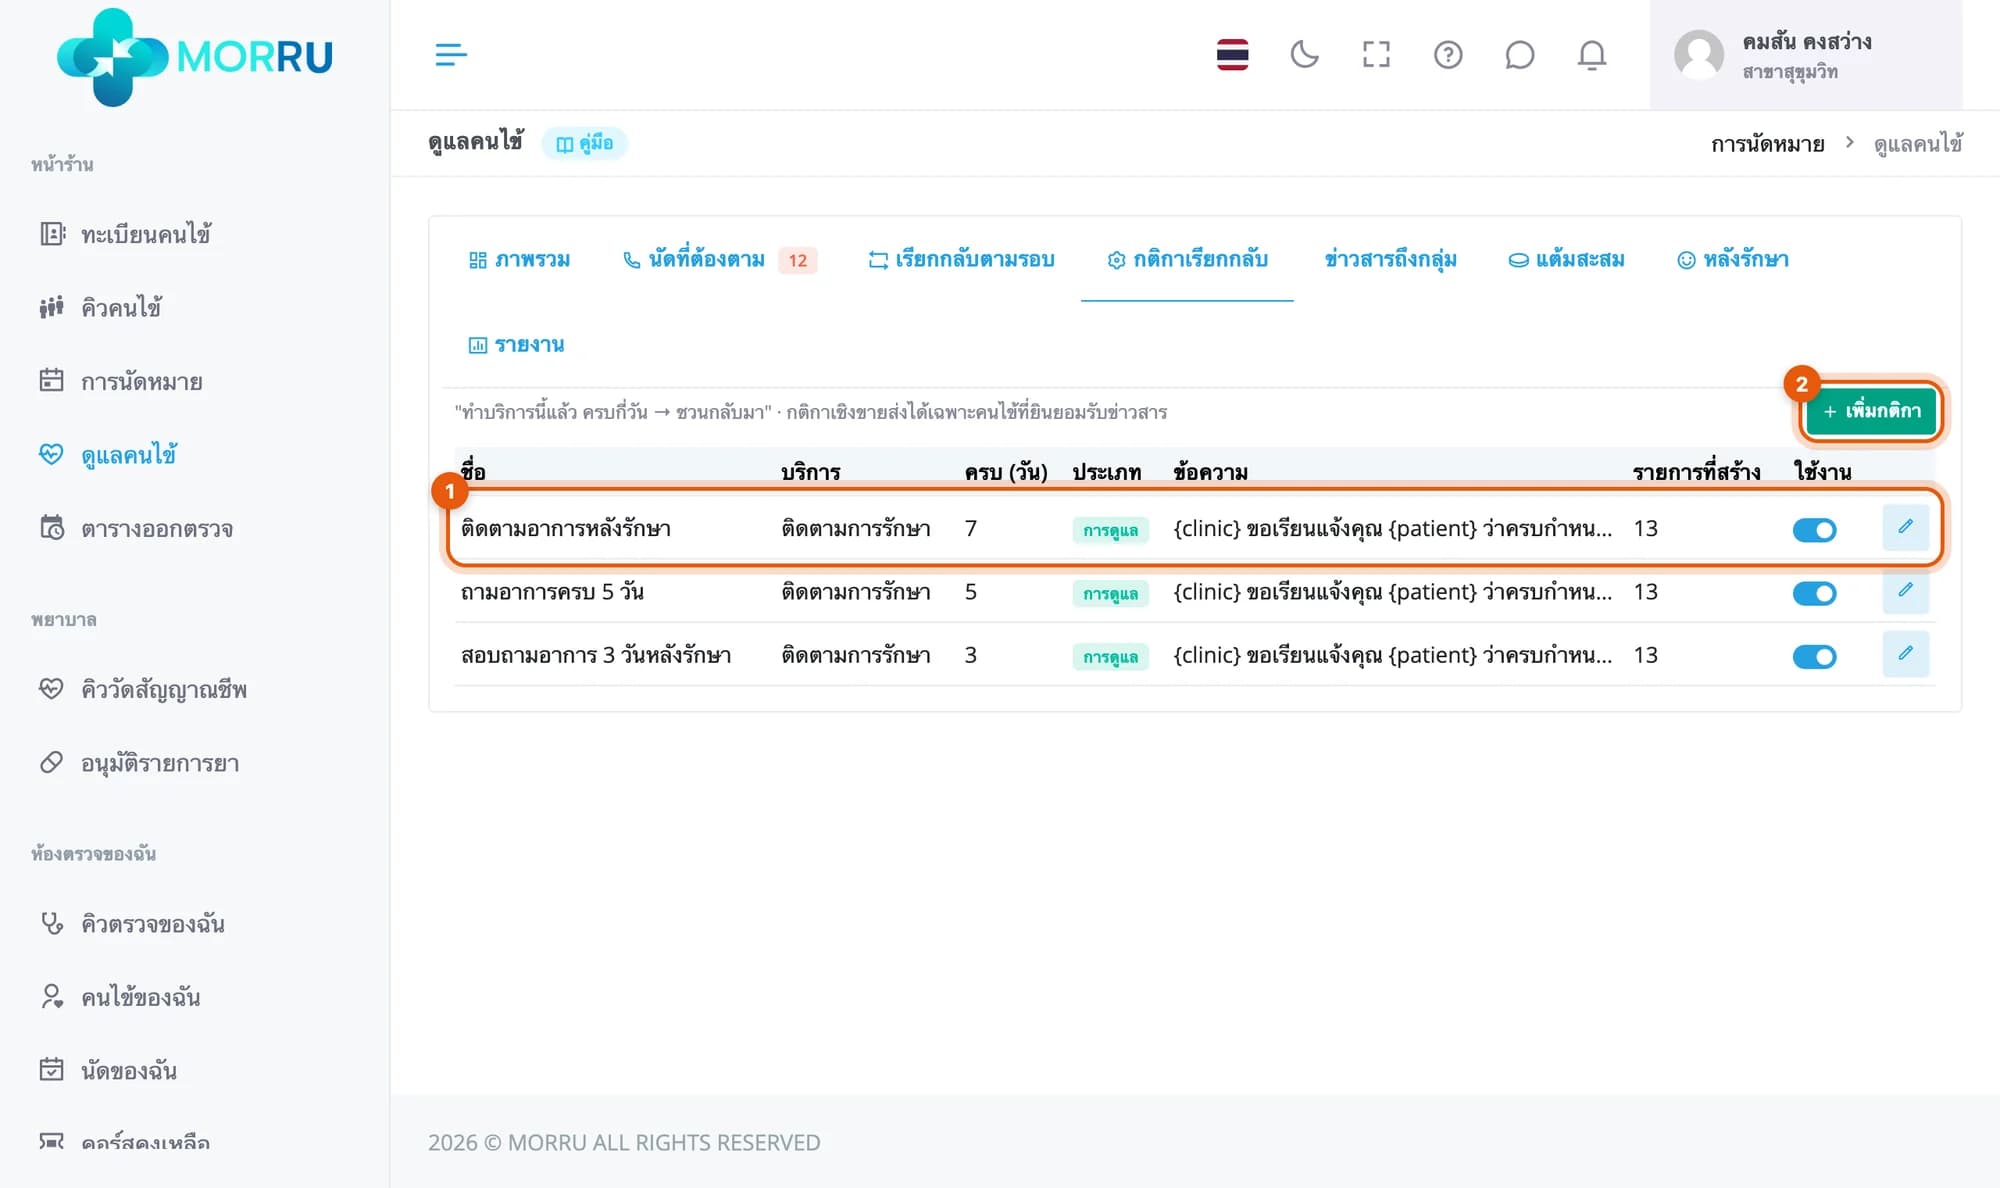
Task: Switch to dark mode with moon icon
Action: [1304, 54]
